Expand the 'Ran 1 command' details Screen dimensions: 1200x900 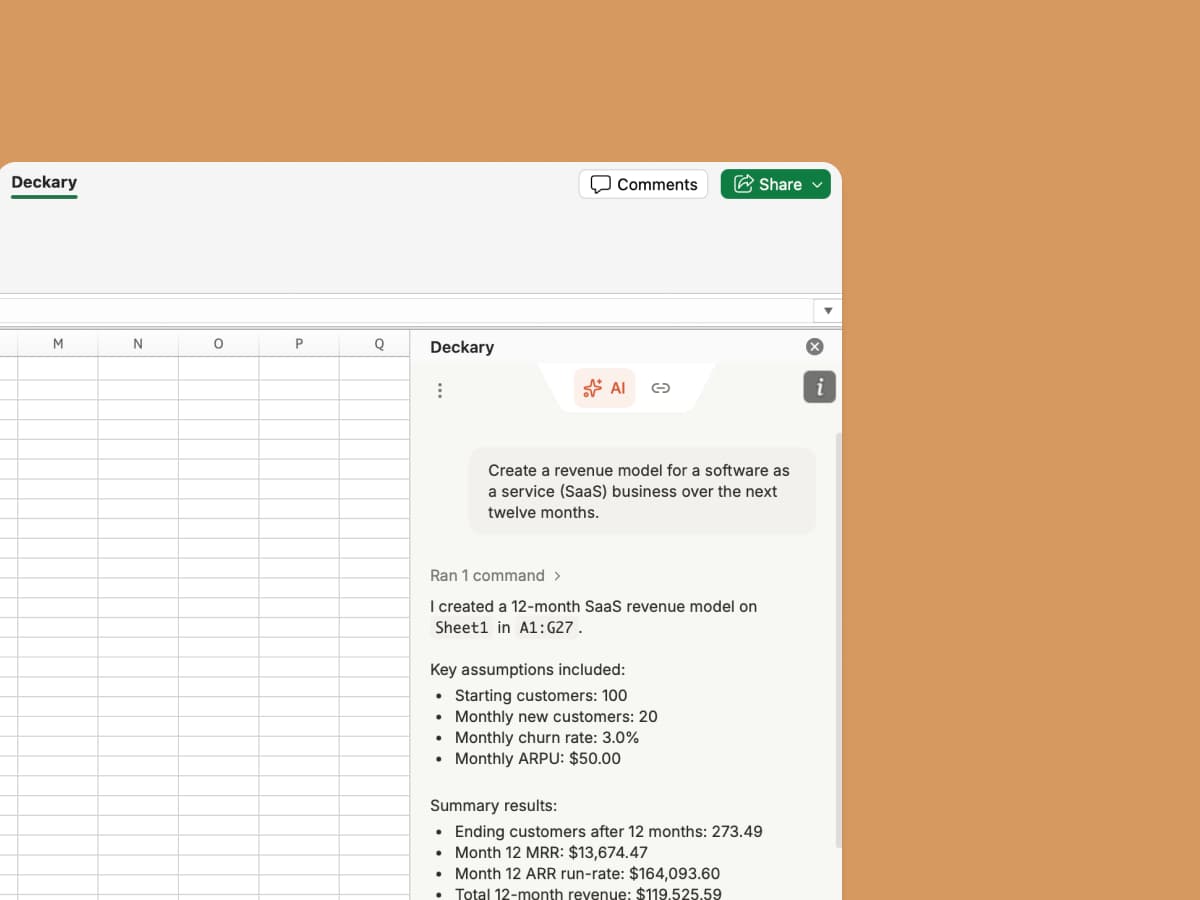(496, 575)
